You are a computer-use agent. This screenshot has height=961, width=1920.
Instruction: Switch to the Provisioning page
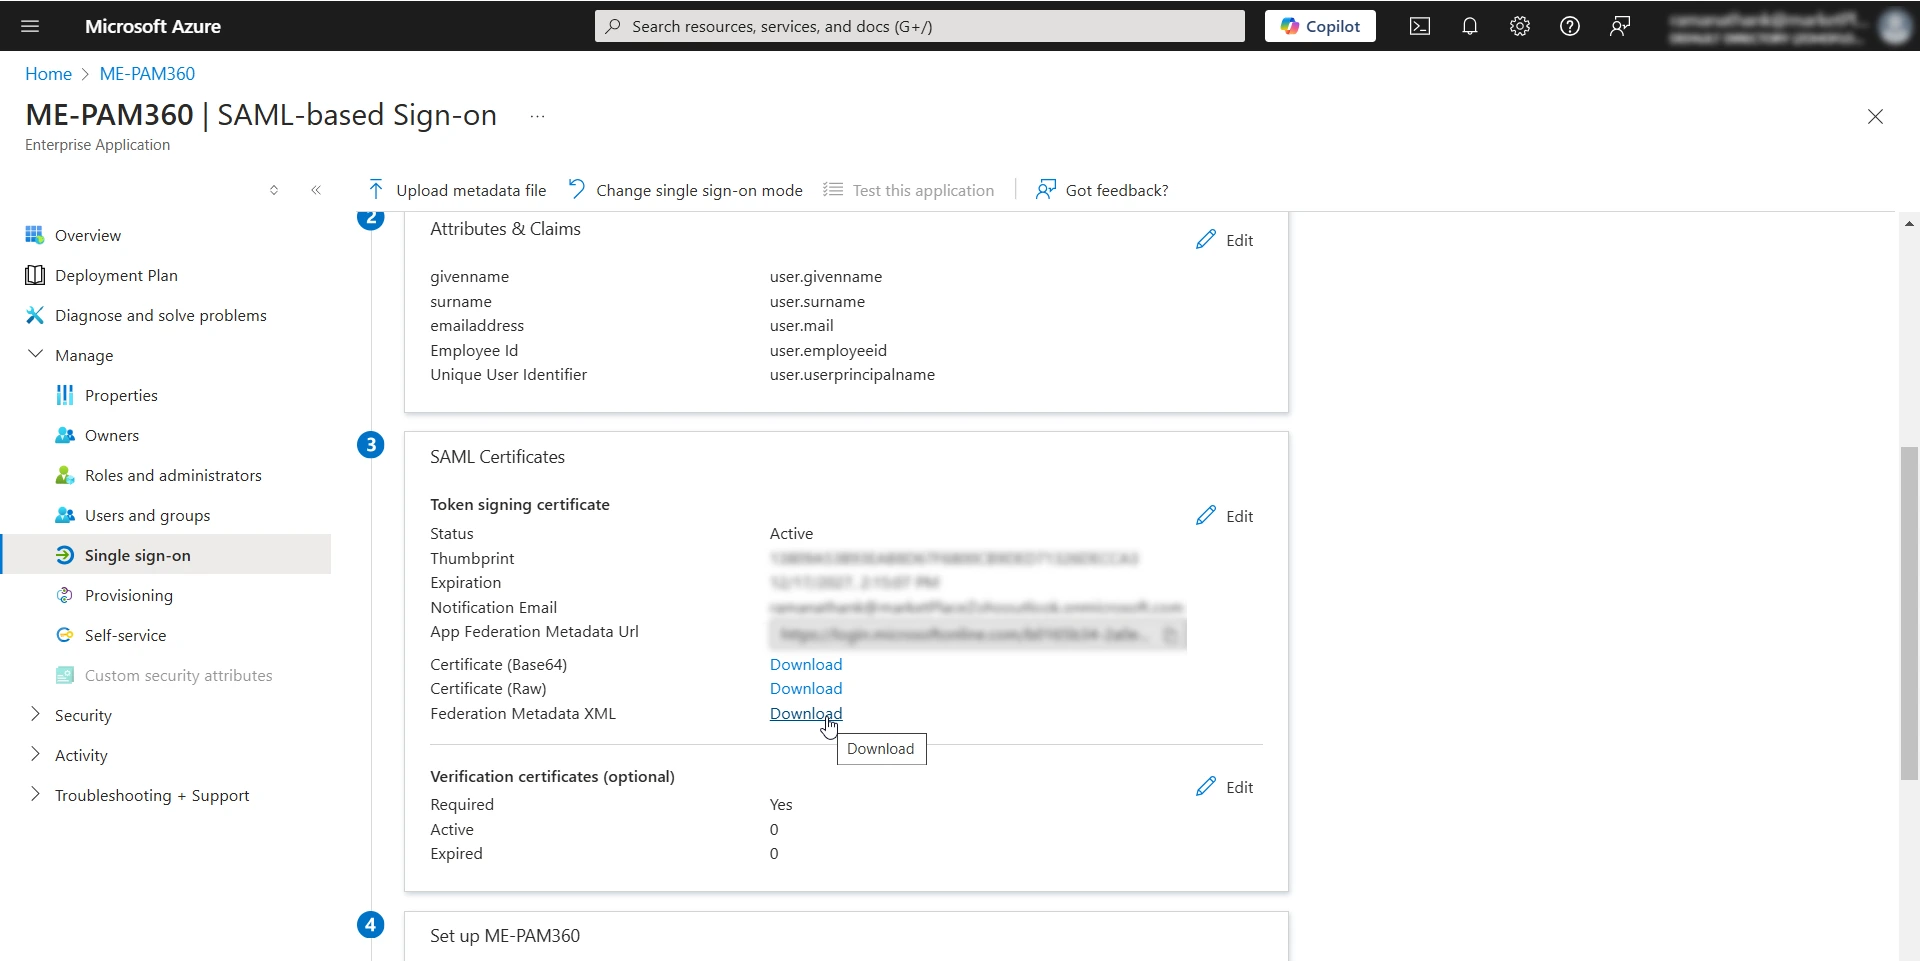pyautogui.click(x=130, y=595)
